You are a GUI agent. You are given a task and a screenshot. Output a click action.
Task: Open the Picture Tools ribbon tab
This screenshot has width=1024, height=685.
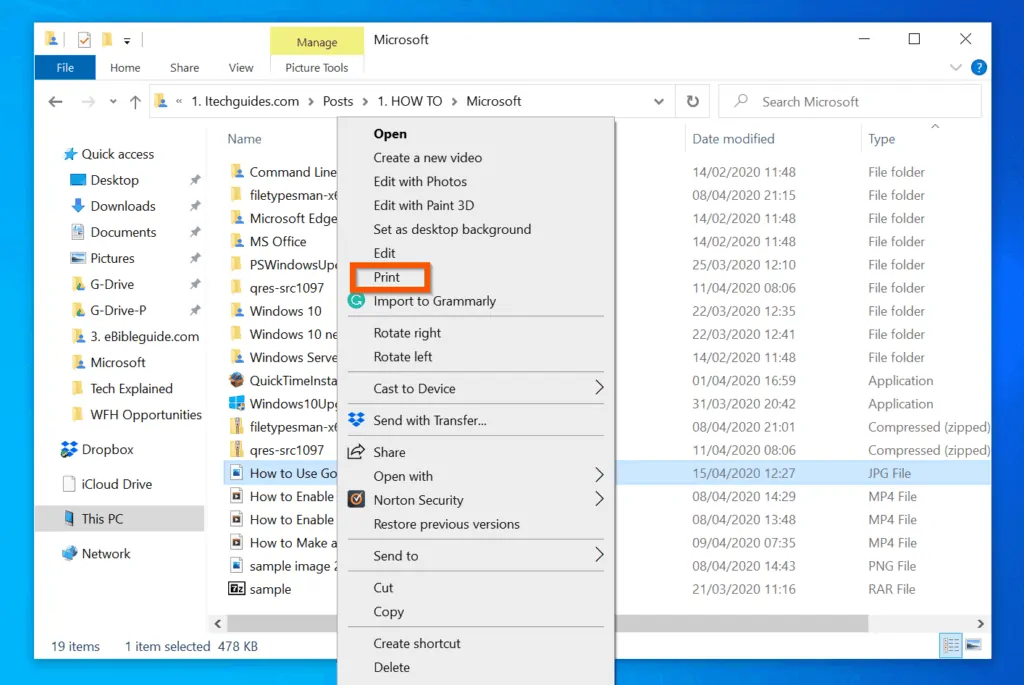[x=316, y=67]
